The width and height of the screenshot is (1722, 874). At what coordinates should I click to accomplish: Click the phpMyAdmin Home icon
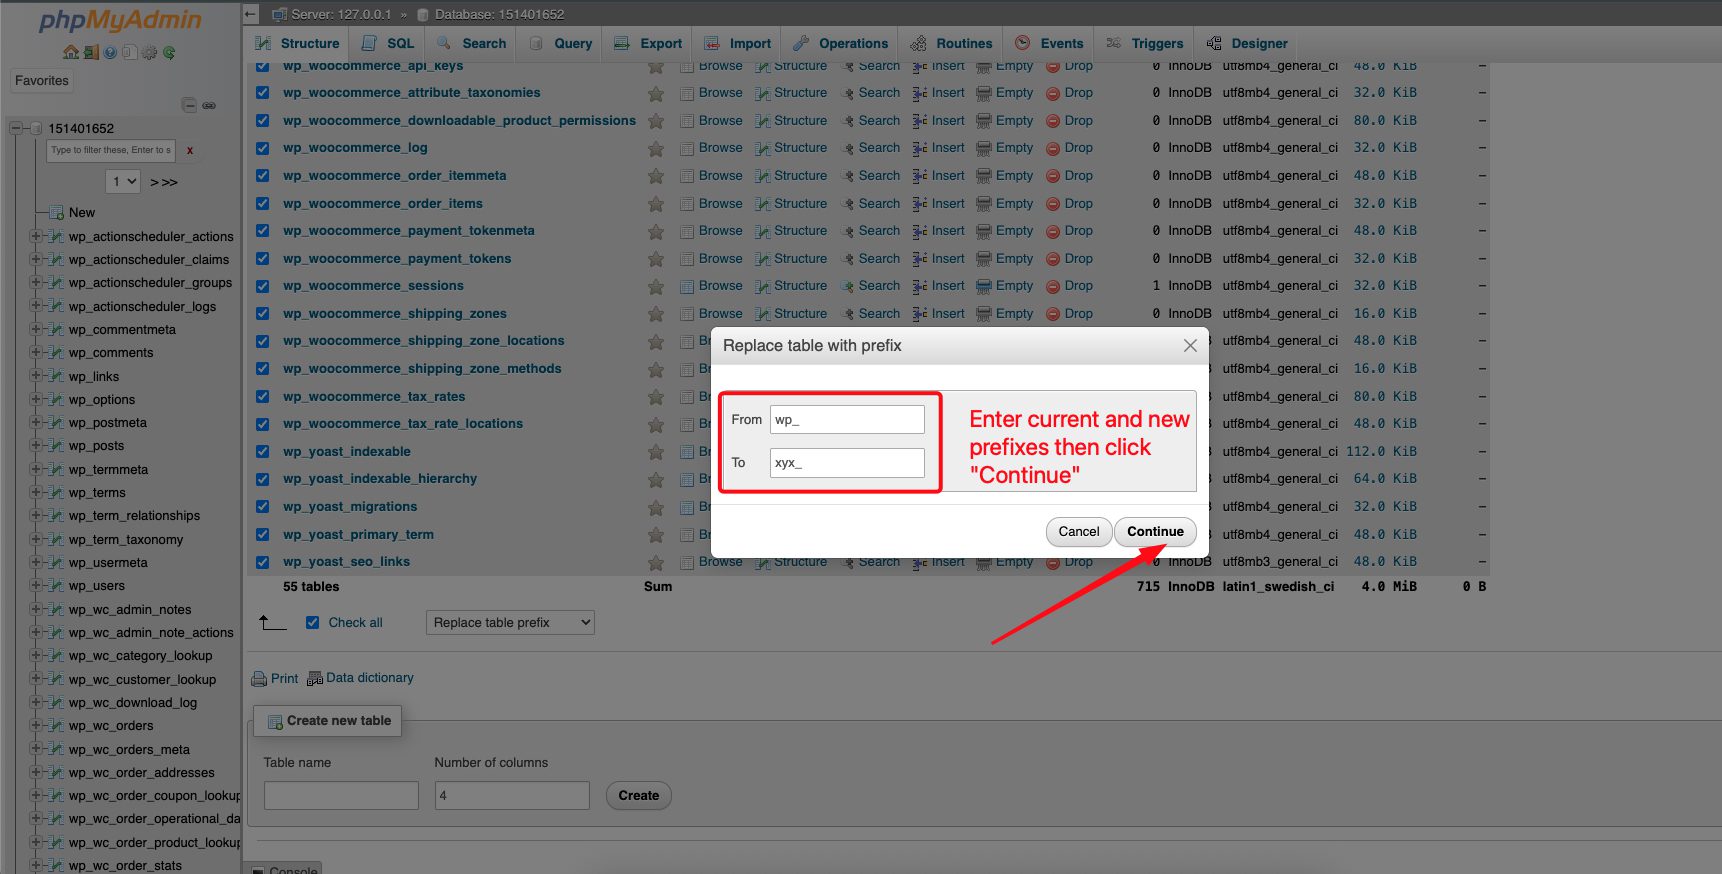click(70, 52)
